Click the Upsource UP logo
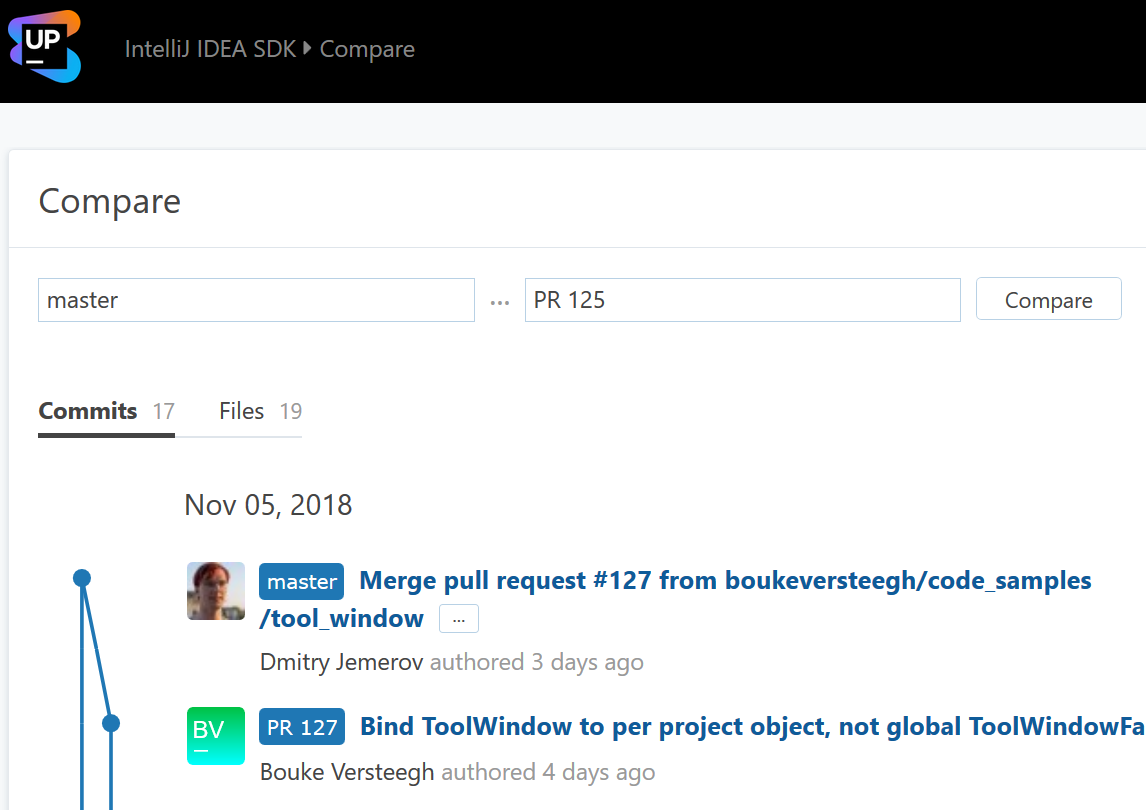1146x810 pixels. pyautogui.click(x=45, y=46)
